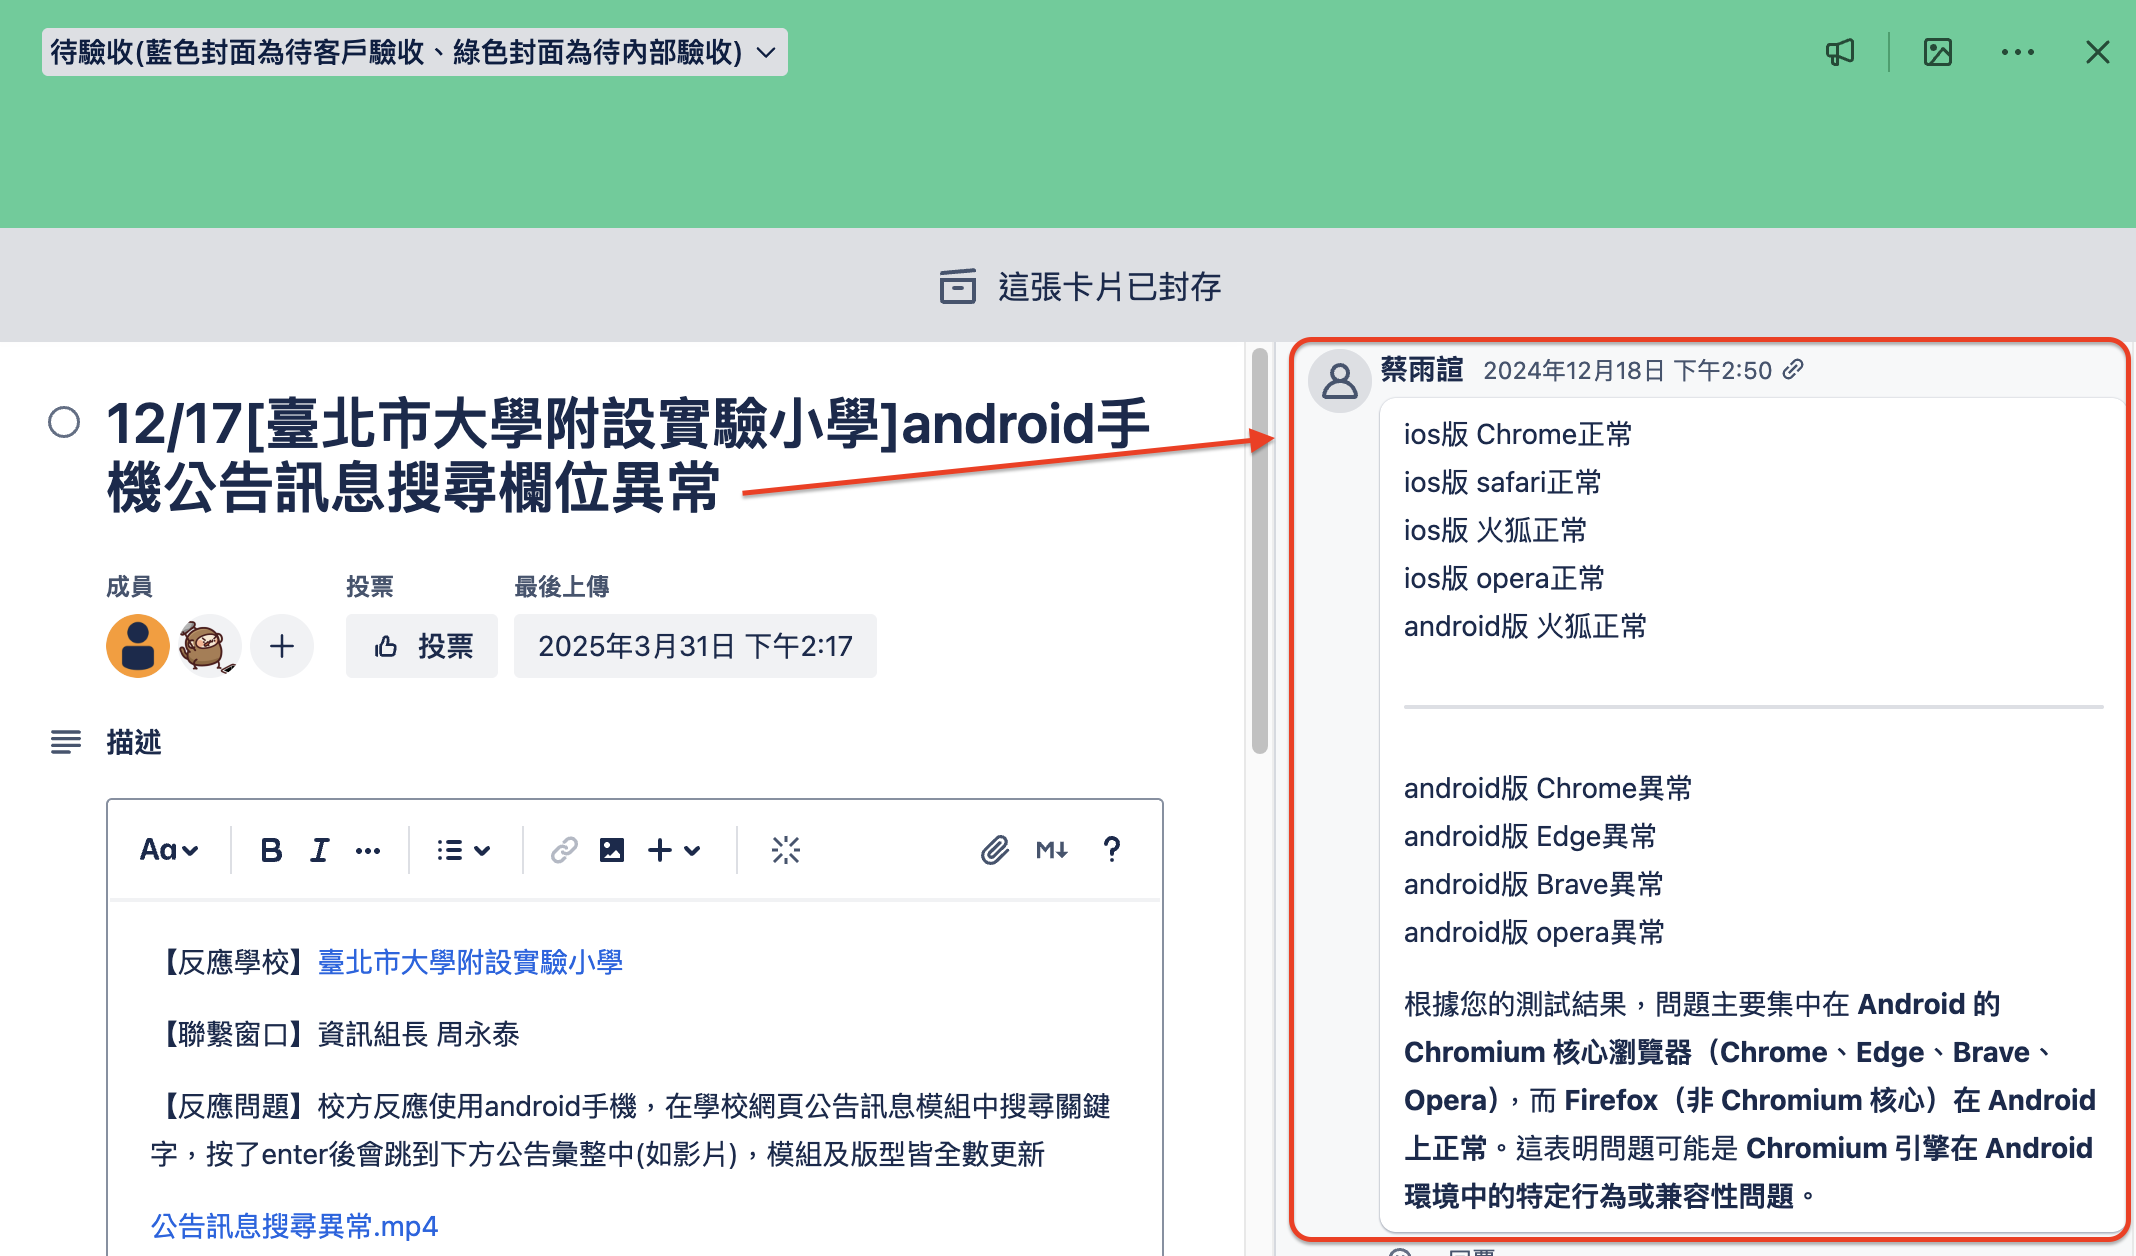2136x1256 pixels.
Task: Click the description scrollbar
Action: (x=1260, y=550)
